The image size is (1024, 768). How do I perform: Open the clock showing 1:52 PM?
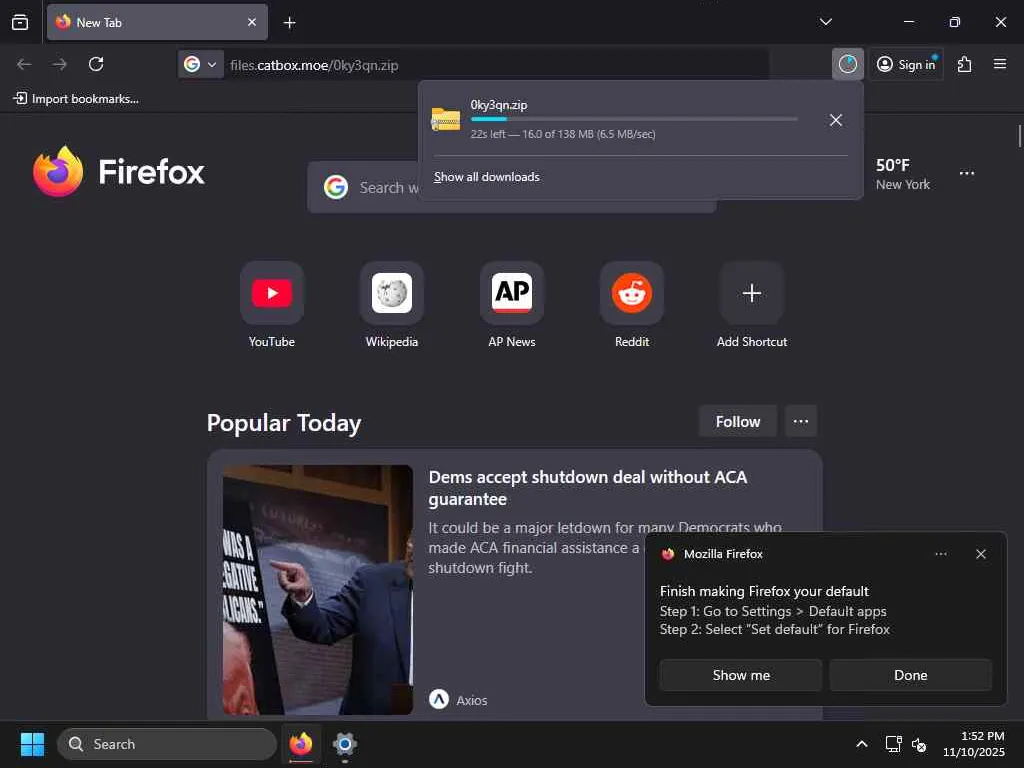[973, 744]
